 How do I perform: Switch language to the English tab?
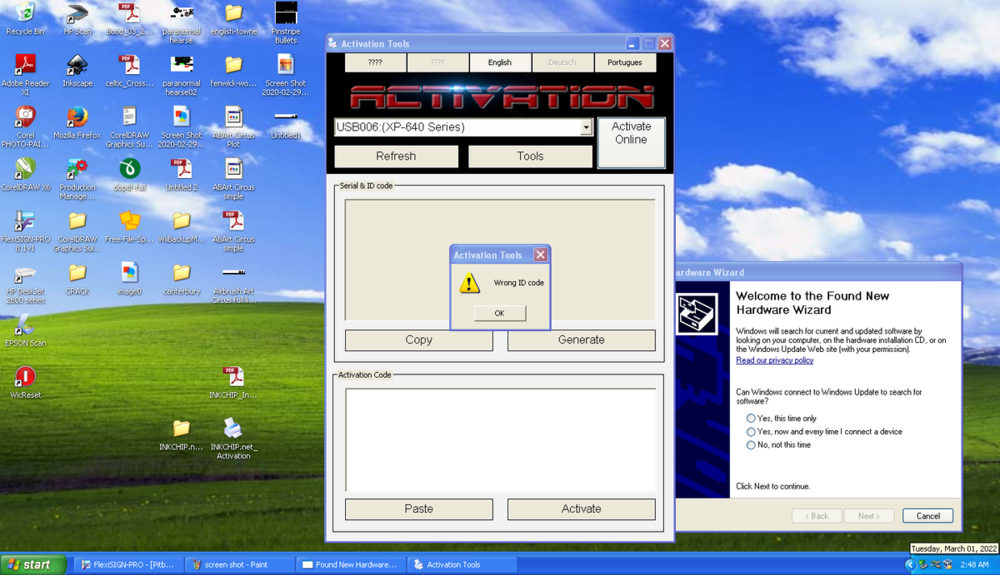pos(499,62)
